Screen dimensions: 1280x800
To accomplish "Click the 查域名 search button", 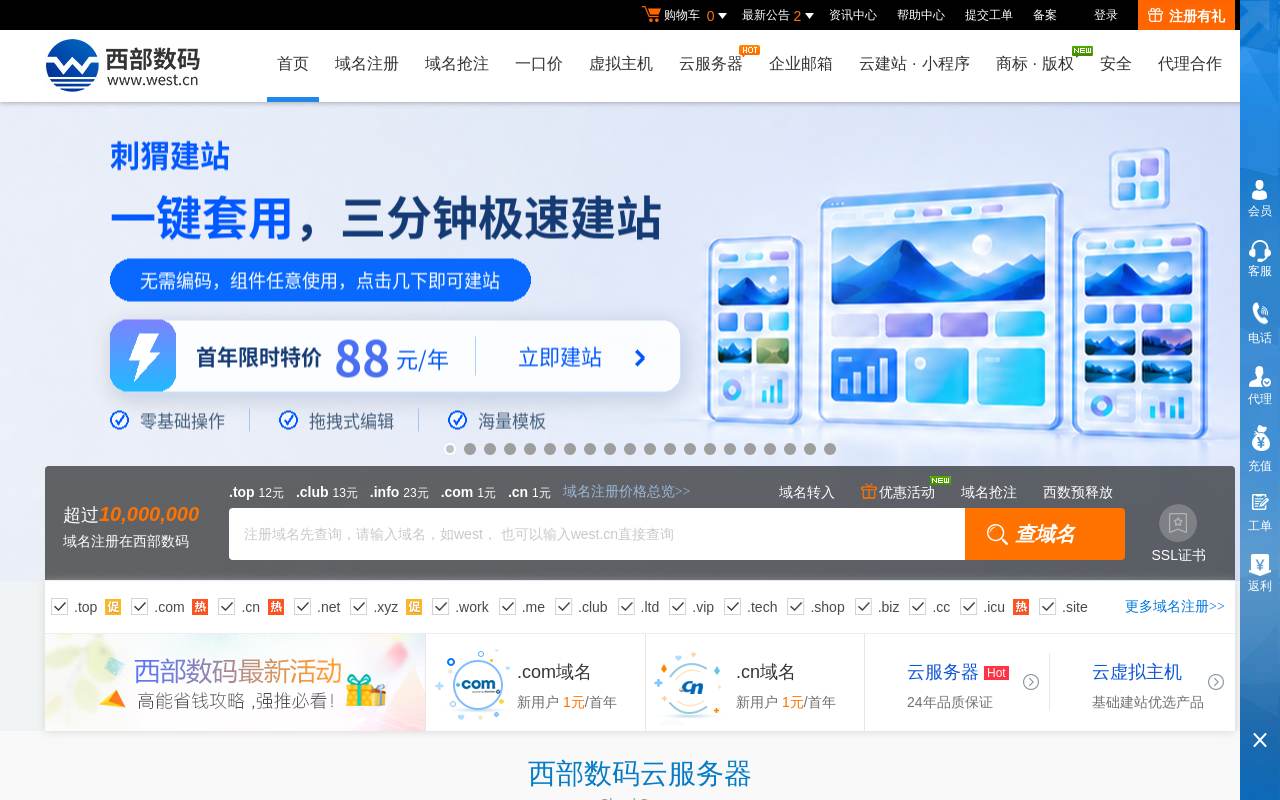I will click(x=1045, y=534).
